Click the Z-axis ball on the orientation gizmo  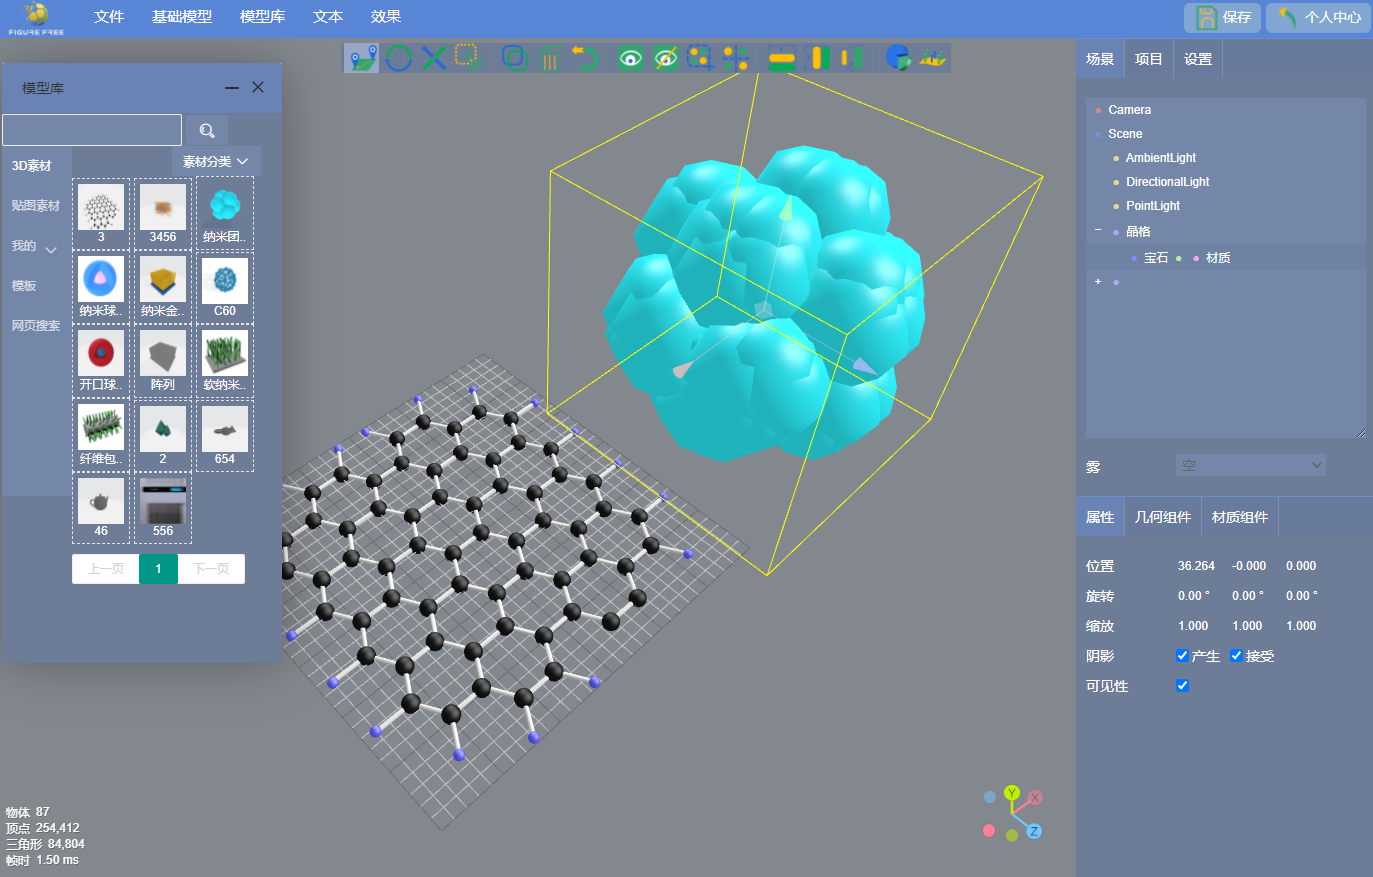[x=1034, y=831]
